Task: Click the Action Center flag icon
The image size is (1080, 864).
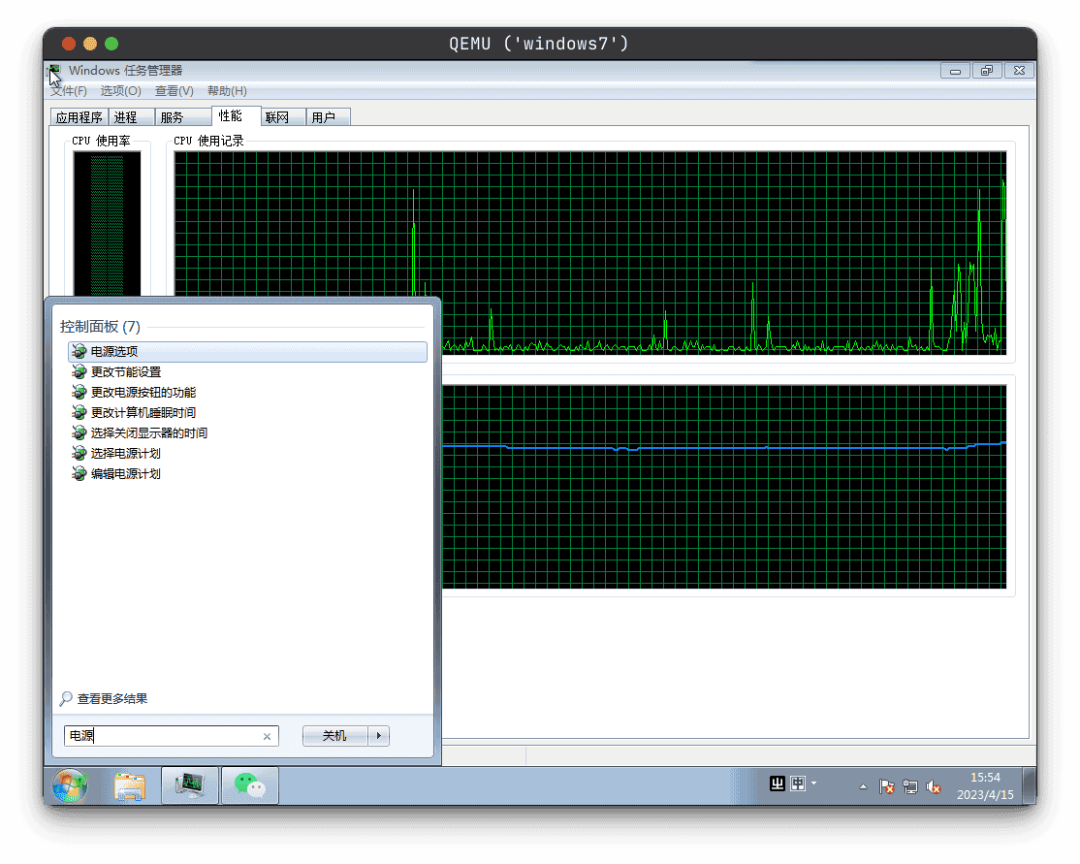Action: [x=886, y=787]
